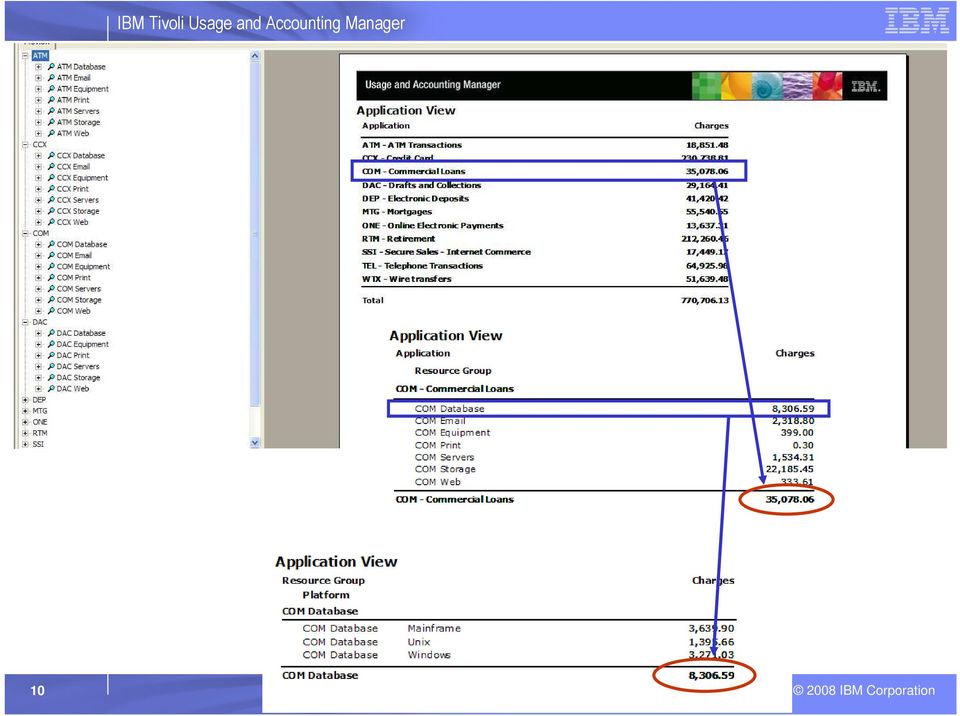The height and width of the screenshot is (716, 960).
Task: Expand the SSI tree node
Action: [x=26, y=444]
